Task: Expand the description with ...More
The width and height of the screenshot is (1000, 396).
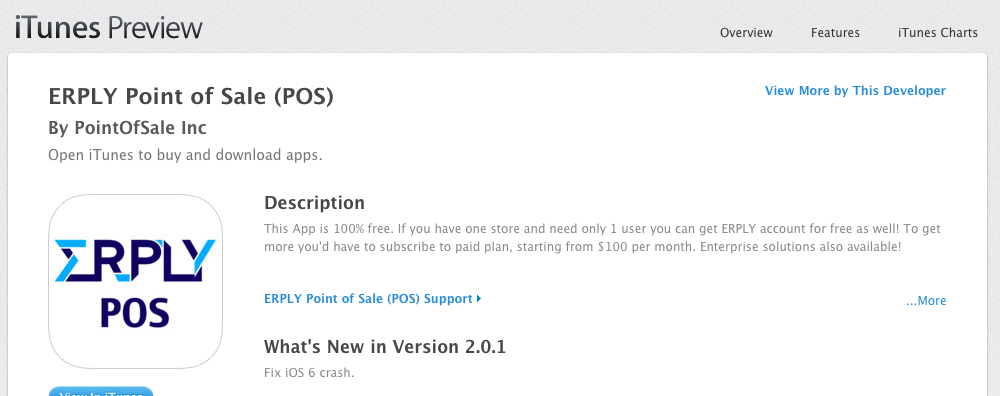Action: click(x=926, y=301)
